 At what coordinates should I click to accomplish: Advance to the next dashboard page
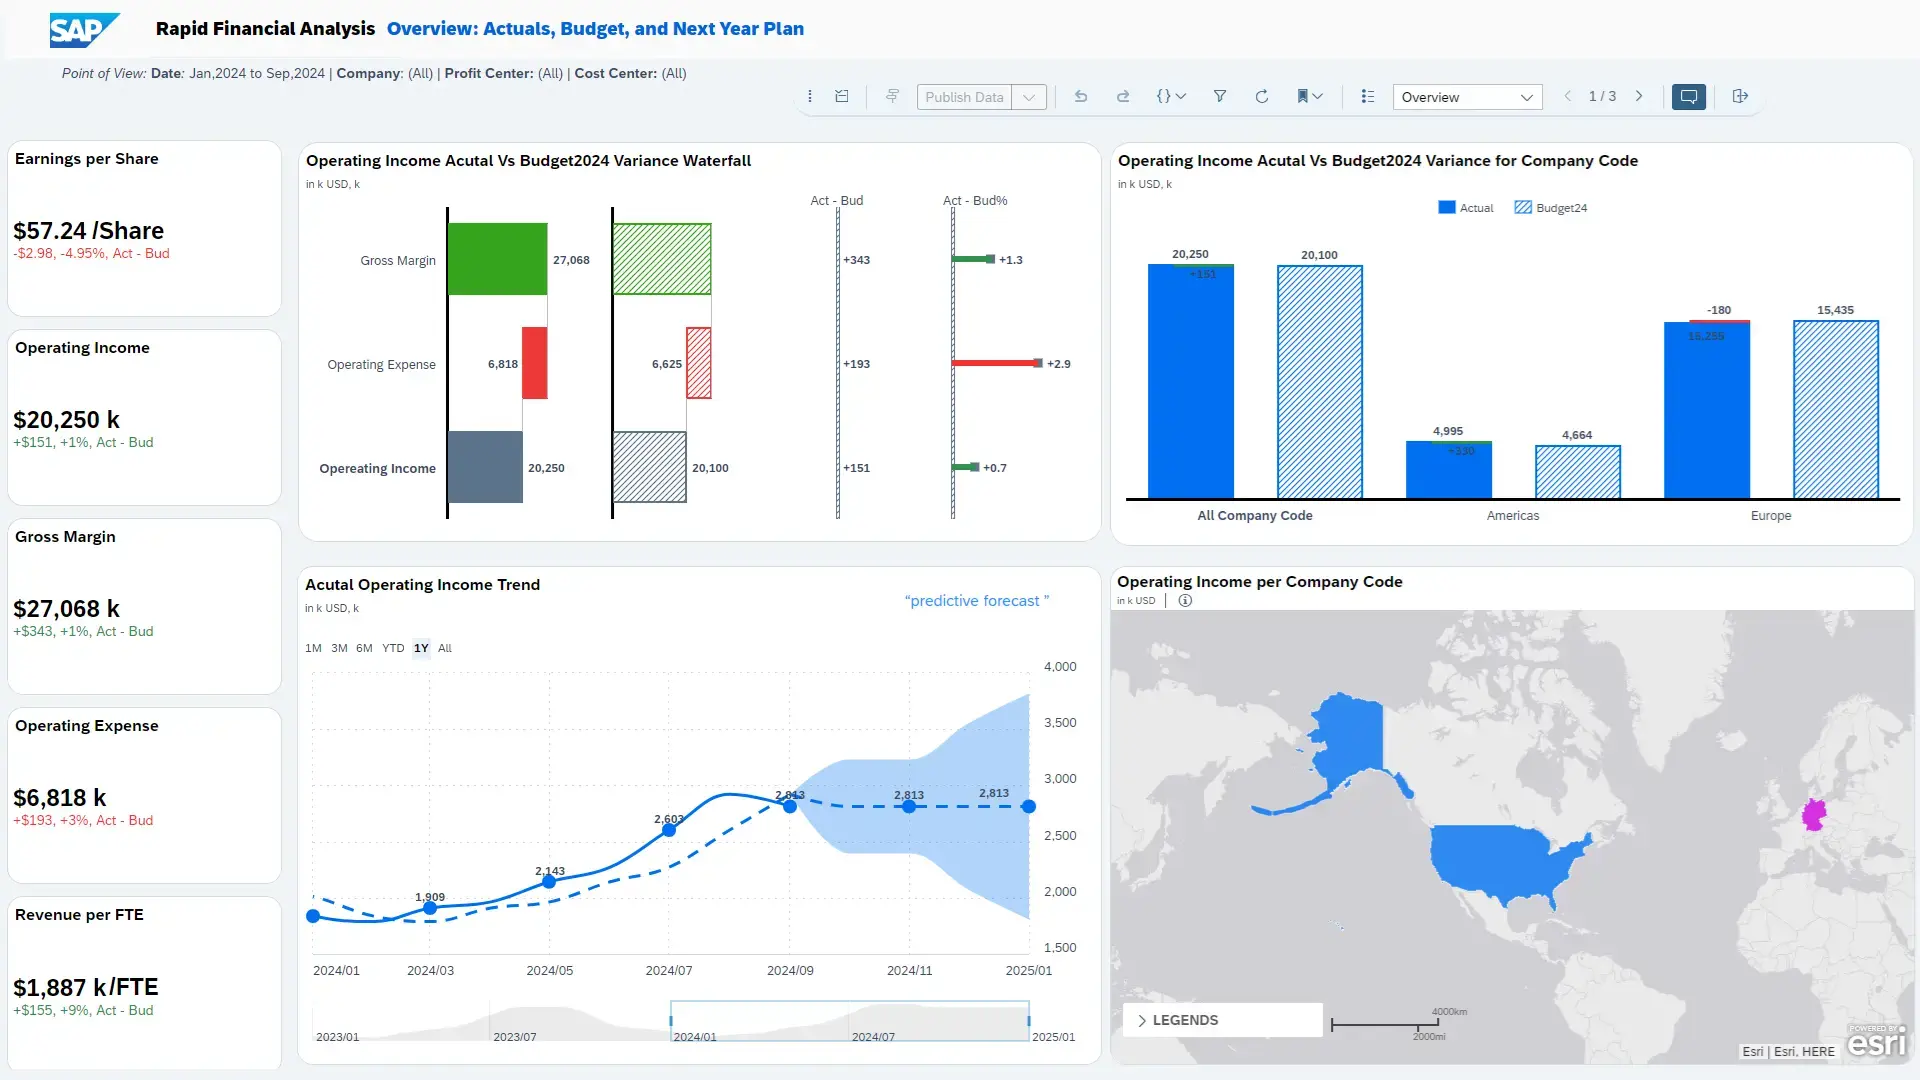pyautogui.click(x=1639, y=96)
